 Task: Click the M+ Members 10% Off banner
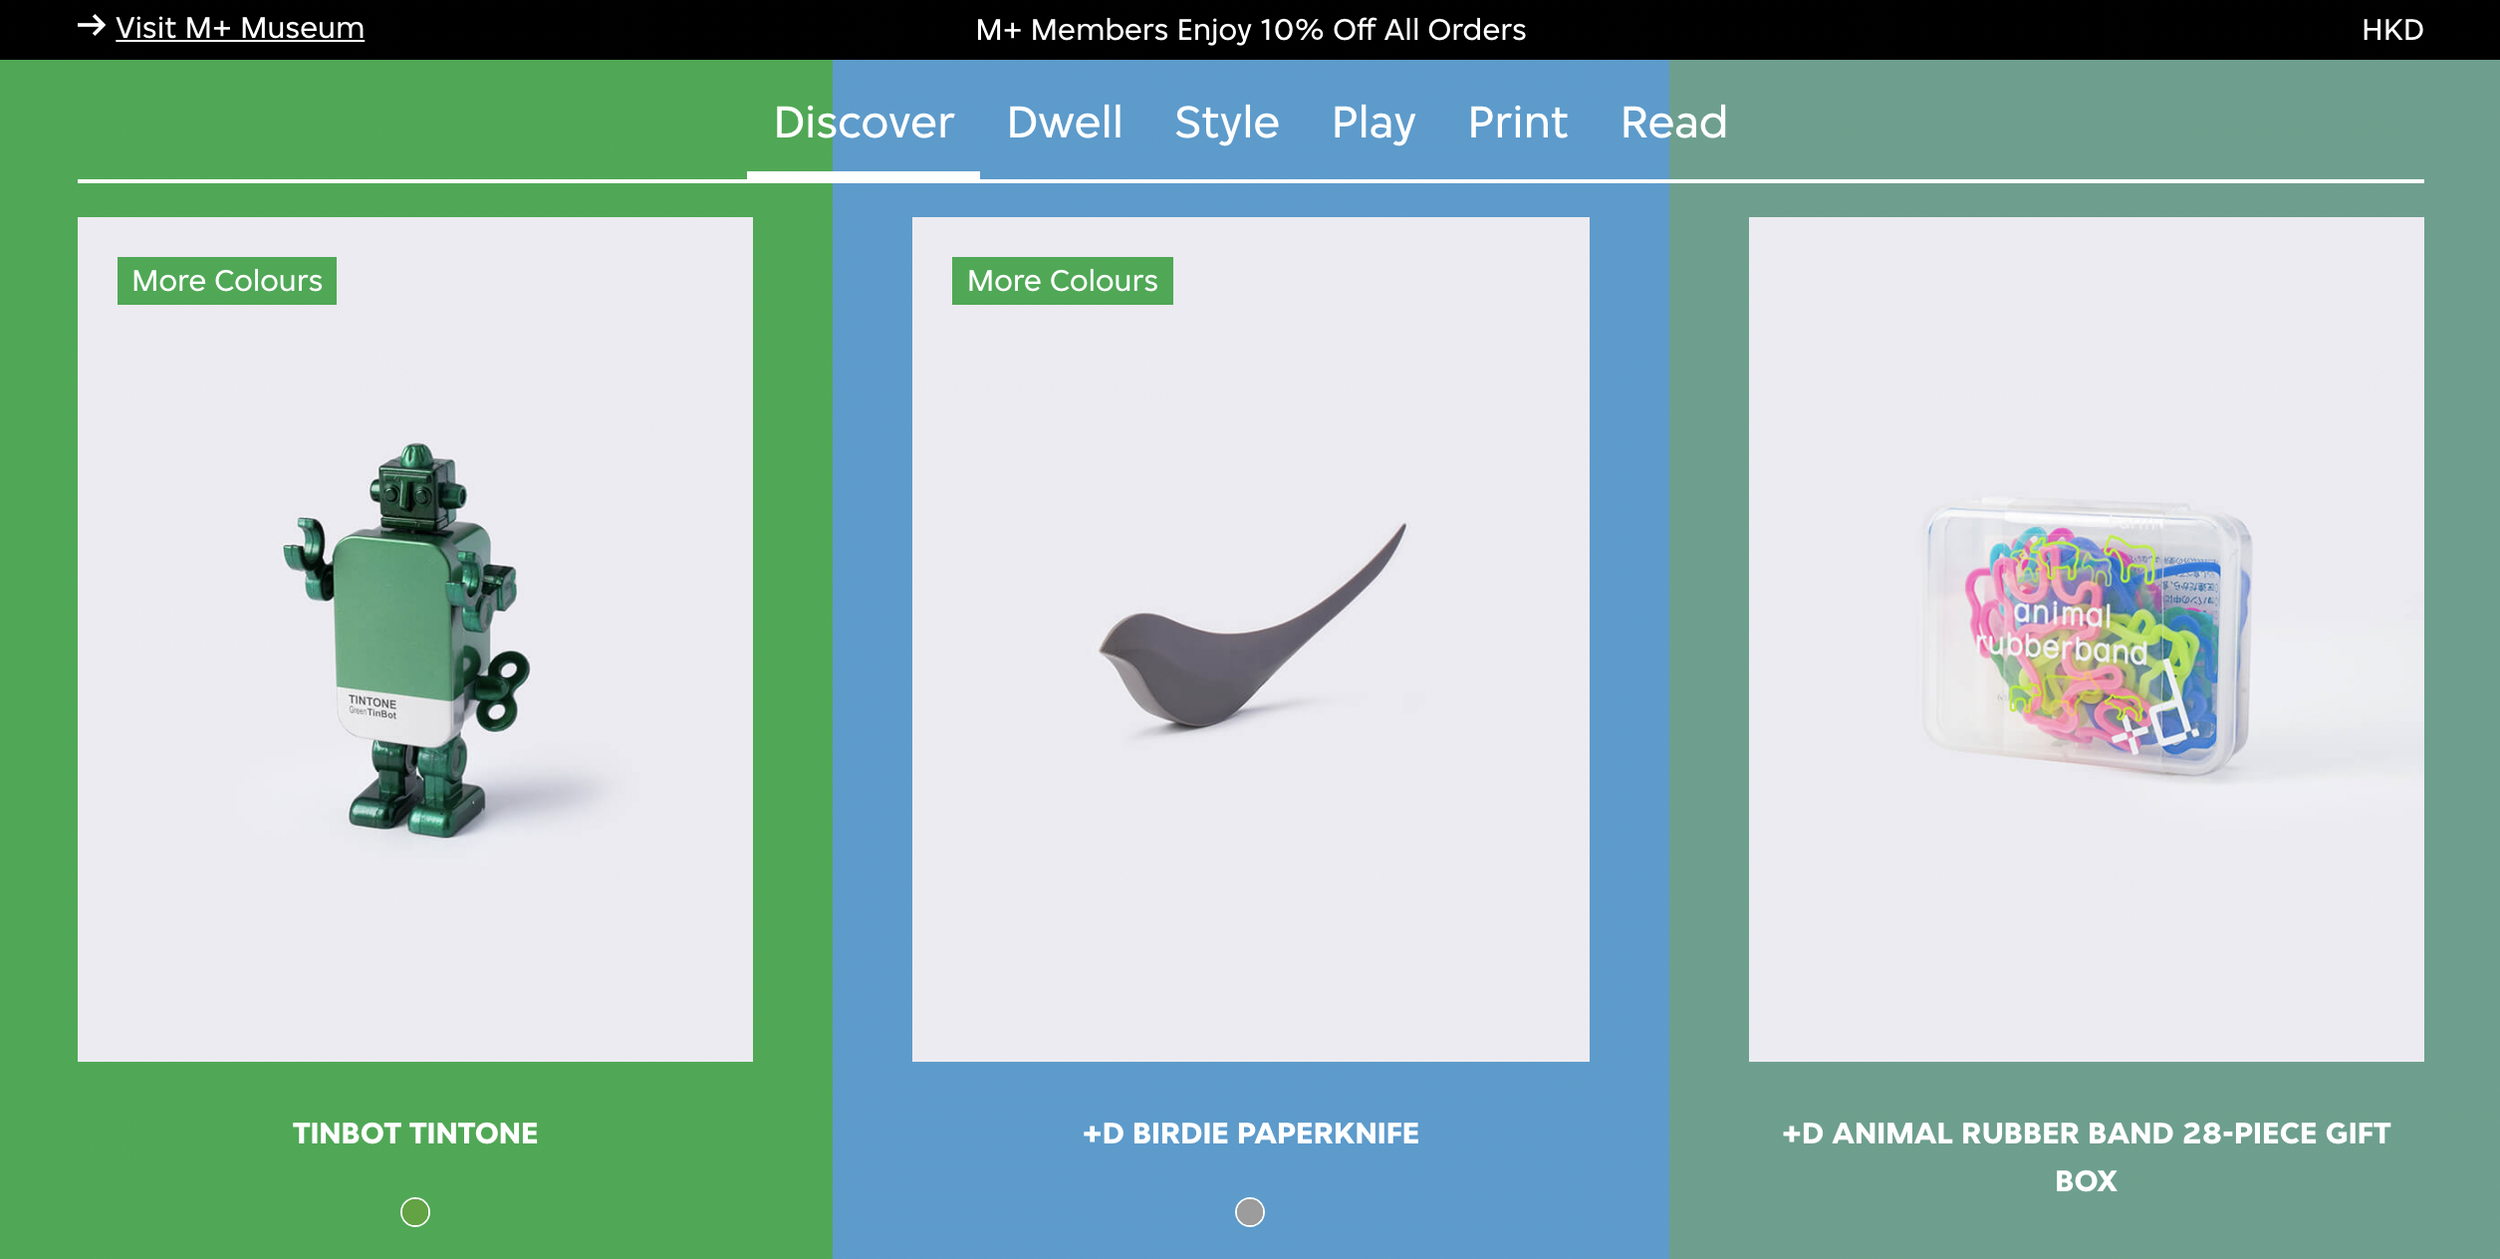click(x=1250, y=30)
